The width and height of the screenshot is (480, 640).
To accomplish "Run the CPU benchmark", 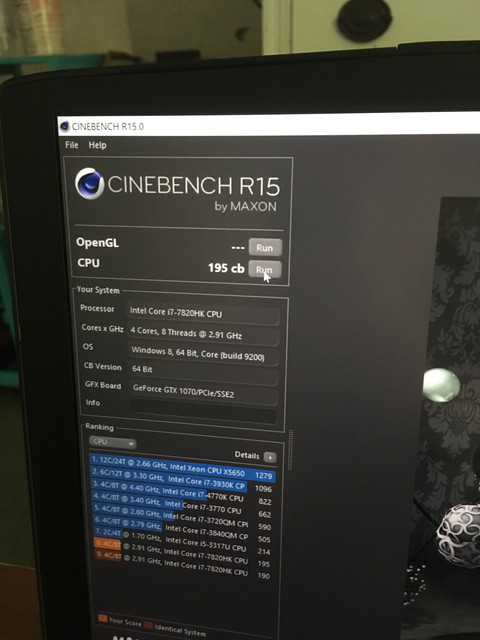I will tap(264, 269).
